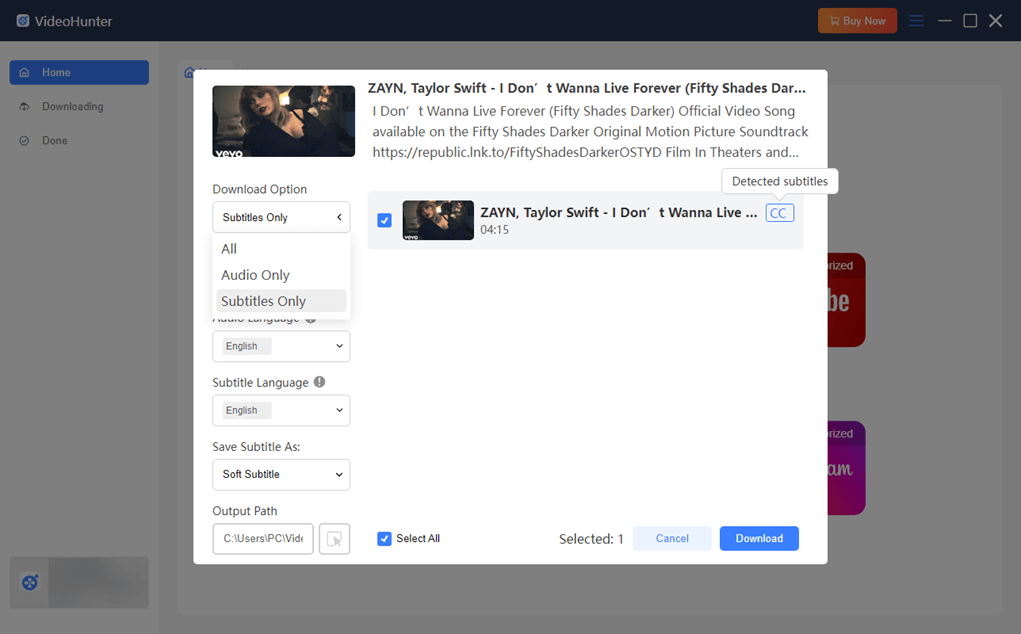Image resolution: width=1021 pixels, height=634 pixels.
Task: Go to Home in sidebar
Action: (x=79, y=72)
